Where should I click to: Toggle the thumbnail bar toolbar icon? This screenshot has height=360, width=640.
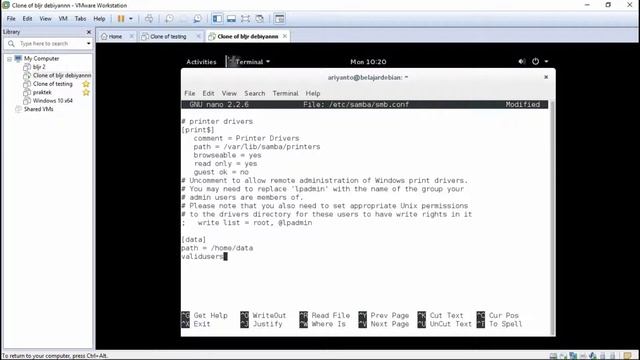231,19
